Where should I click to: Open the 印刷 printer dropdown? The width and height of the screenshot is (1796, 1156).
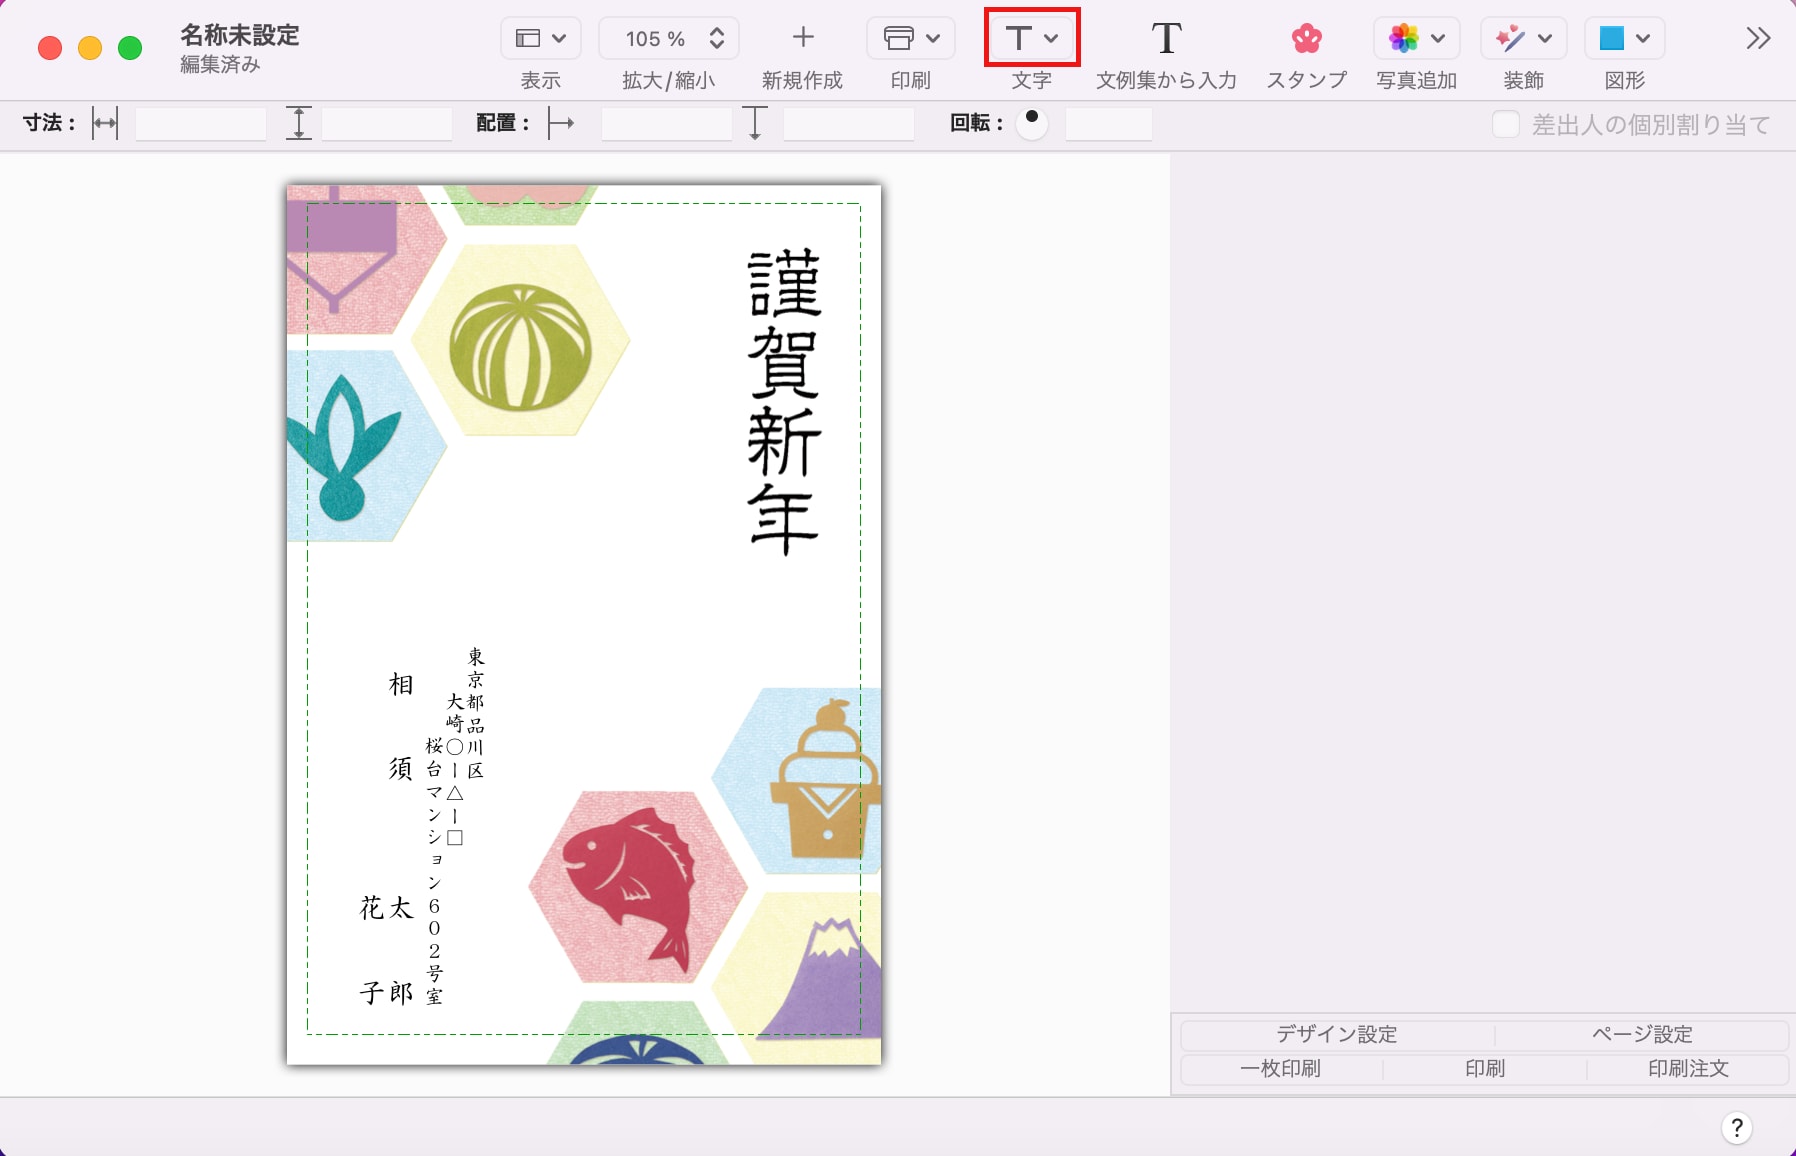[910, 39]
